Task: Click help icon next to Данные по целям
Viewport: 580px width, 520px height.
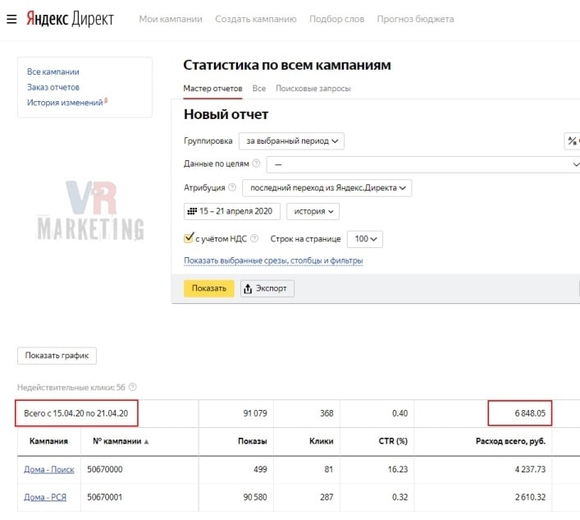Action: click(256, 163)
